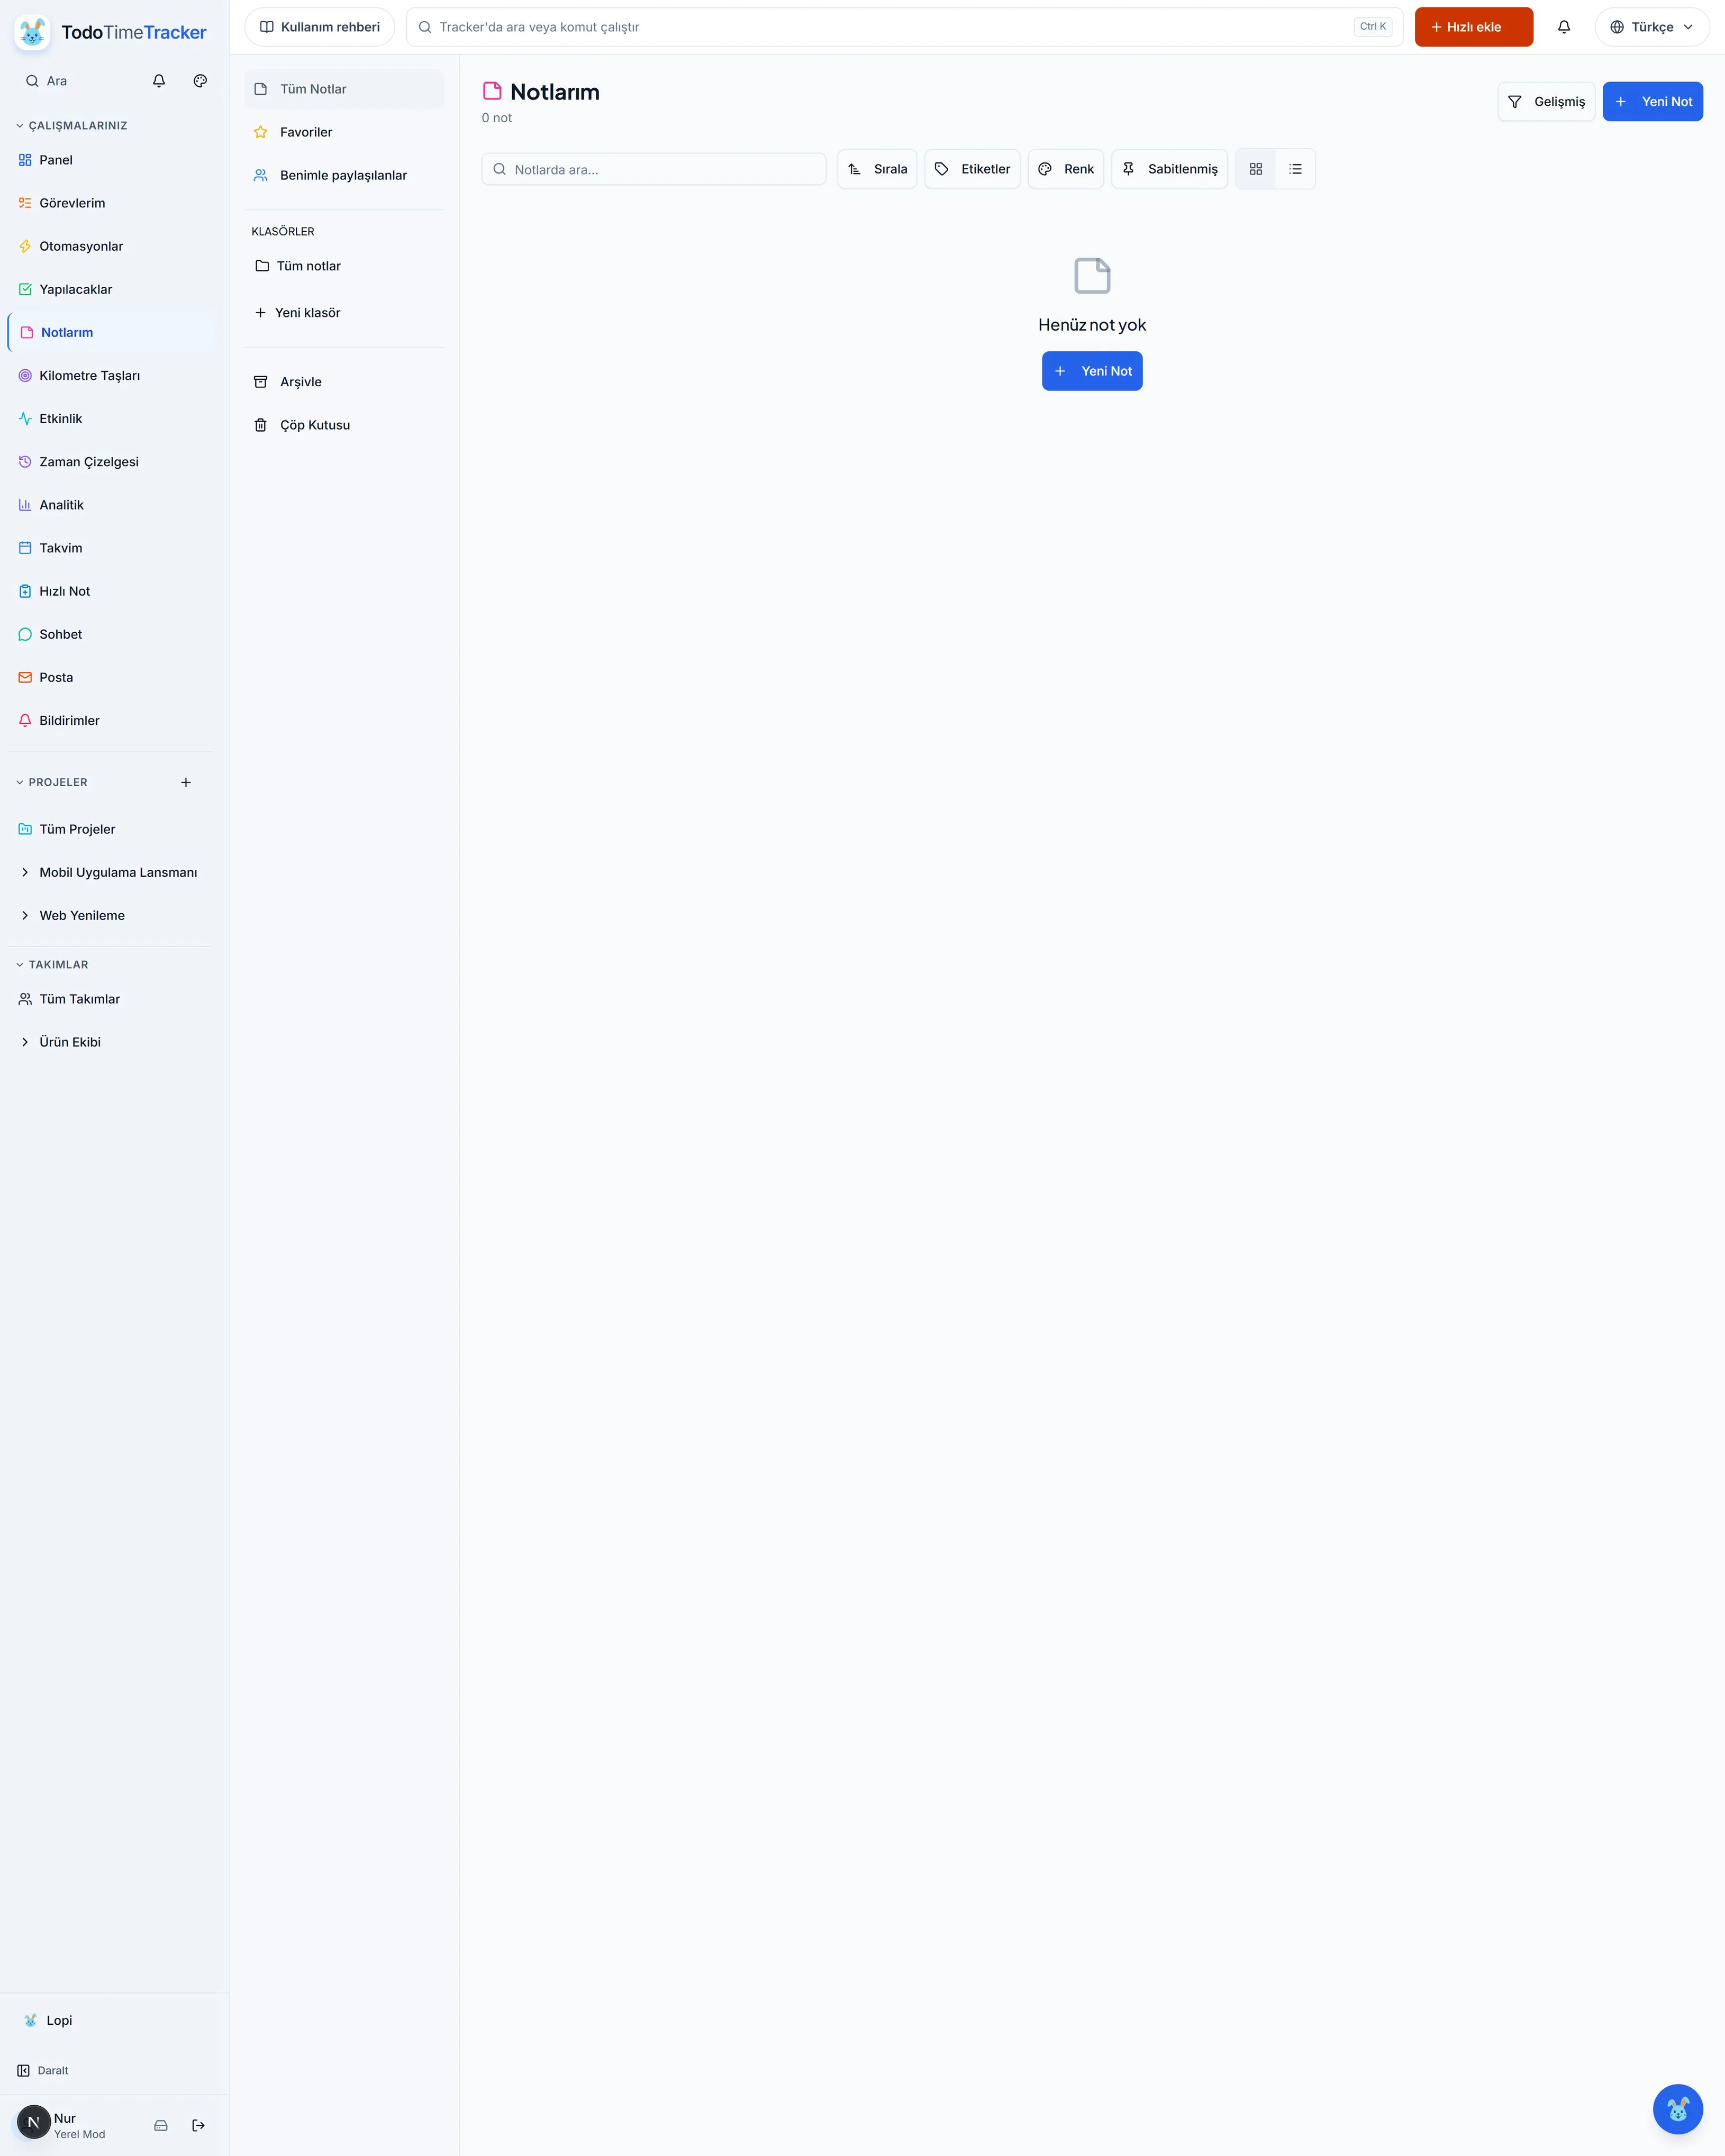Open the Arşivle archive section
The width and height of the screenshot is (1725, 2156).
[344, 382]
